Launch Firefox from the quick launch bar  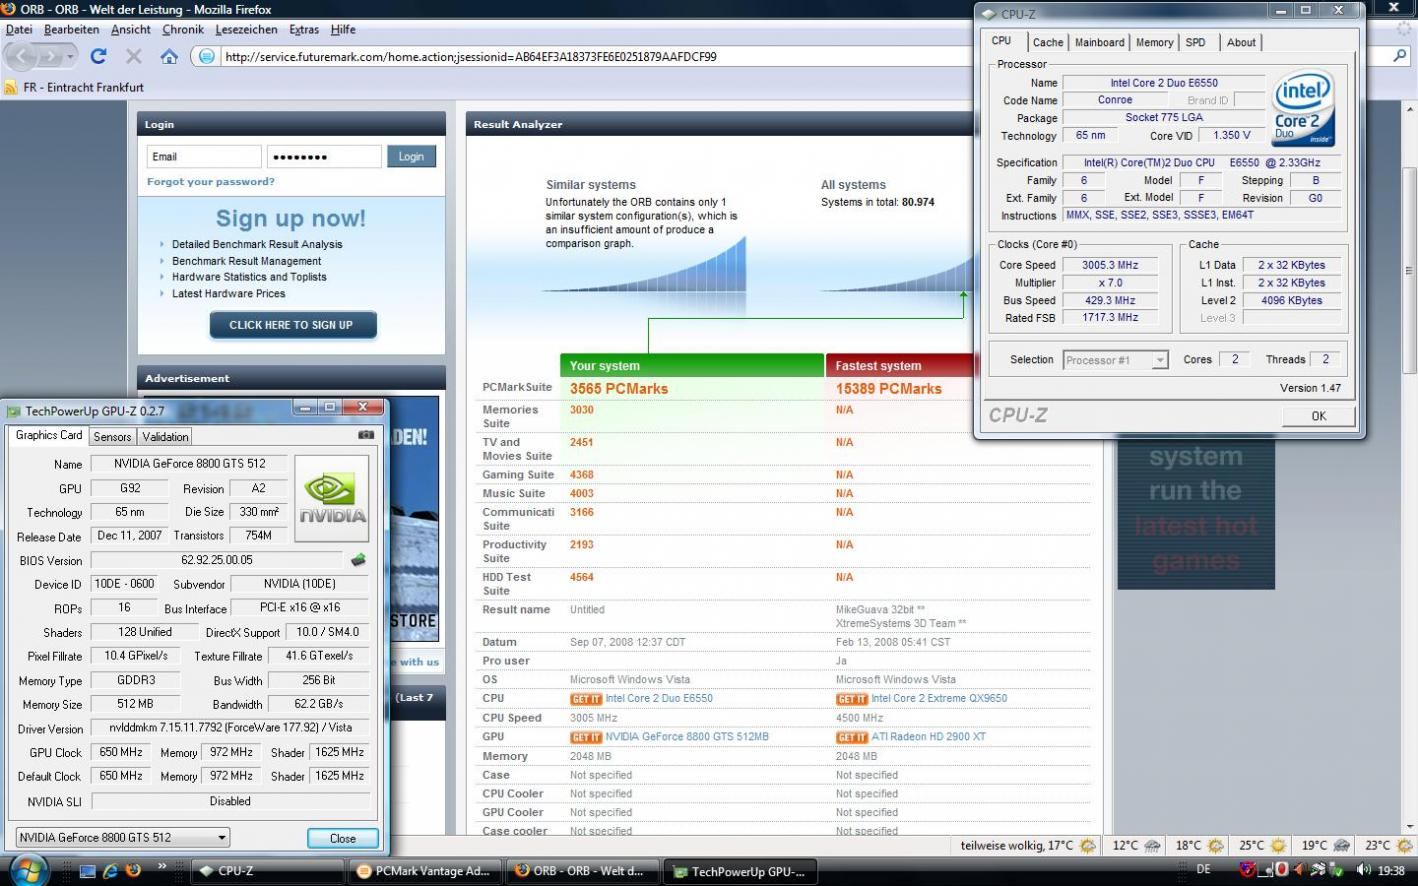(x=134, y=871)
